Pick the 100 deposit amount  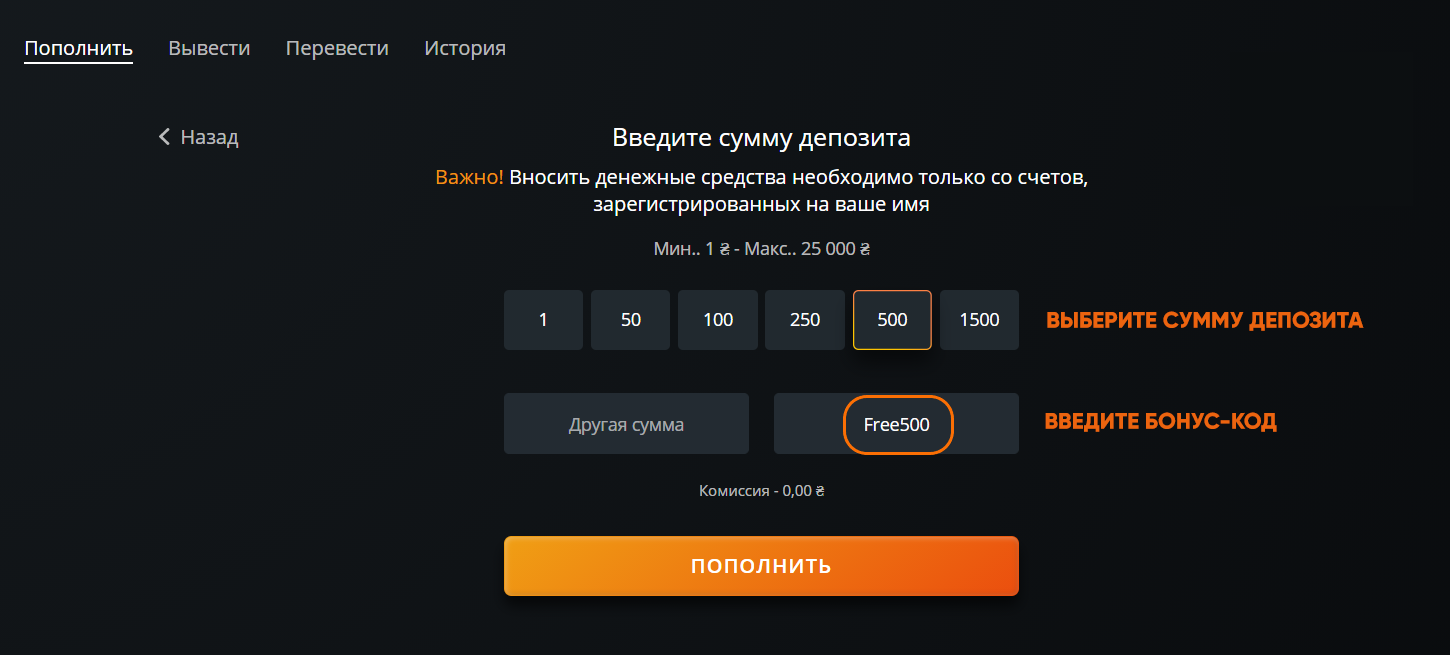point(718,320)
